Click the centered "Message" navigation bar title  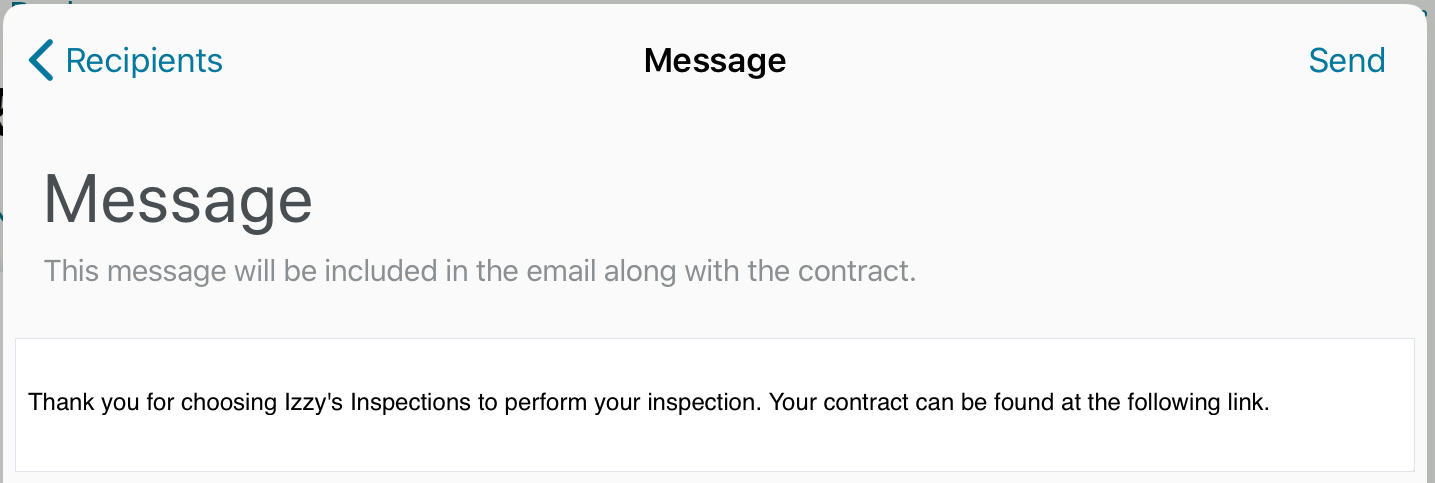(714, 61)
